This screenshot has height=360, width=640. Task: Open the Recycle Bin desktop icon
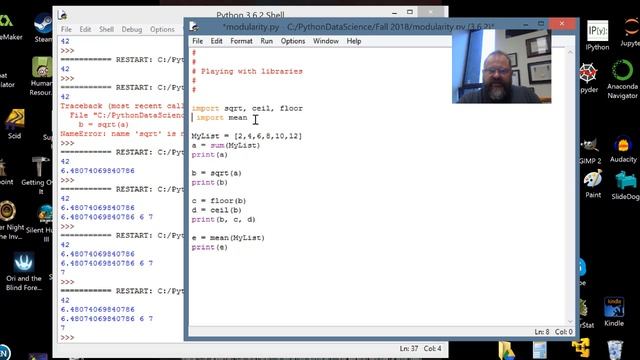coord(615,350)
